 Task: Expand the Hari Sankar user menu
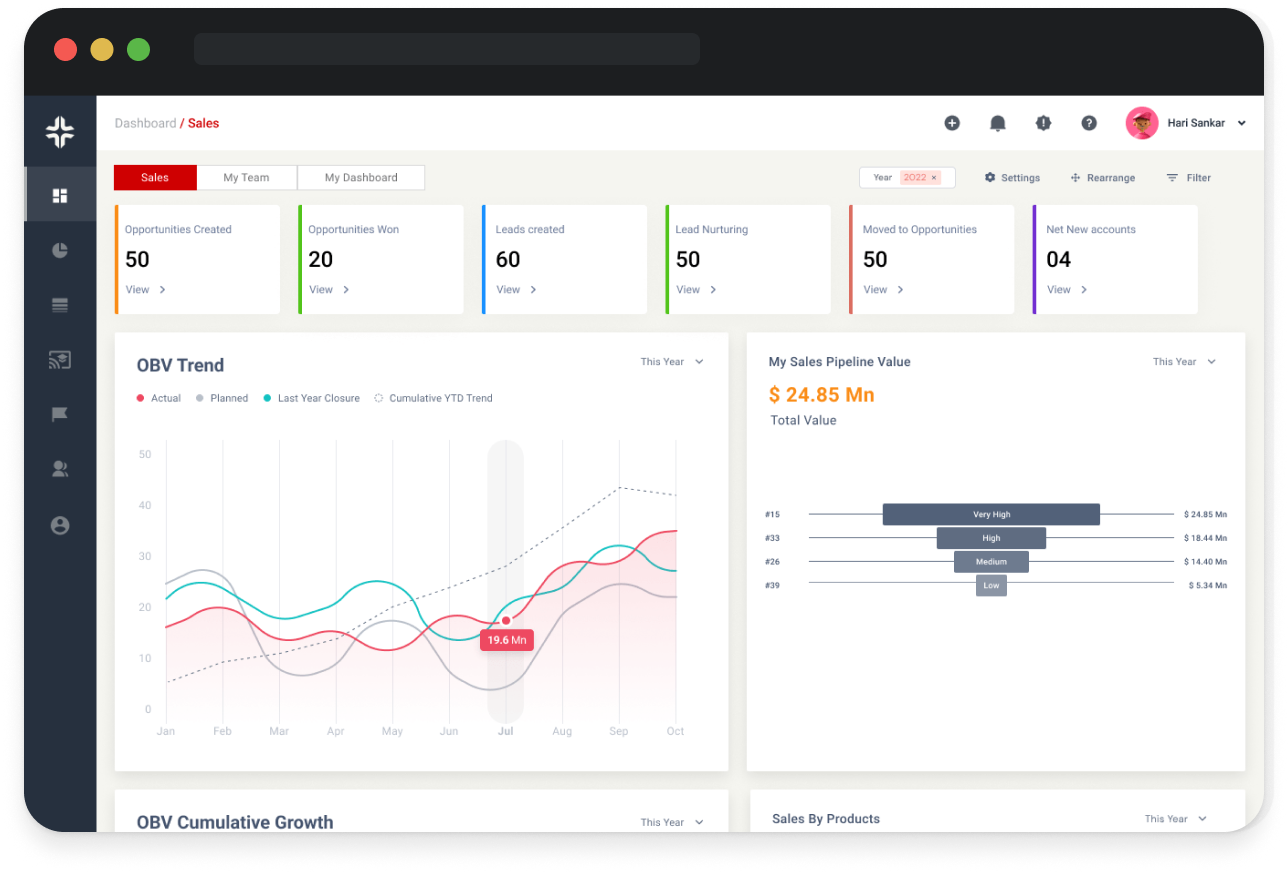click(1241, 123)
